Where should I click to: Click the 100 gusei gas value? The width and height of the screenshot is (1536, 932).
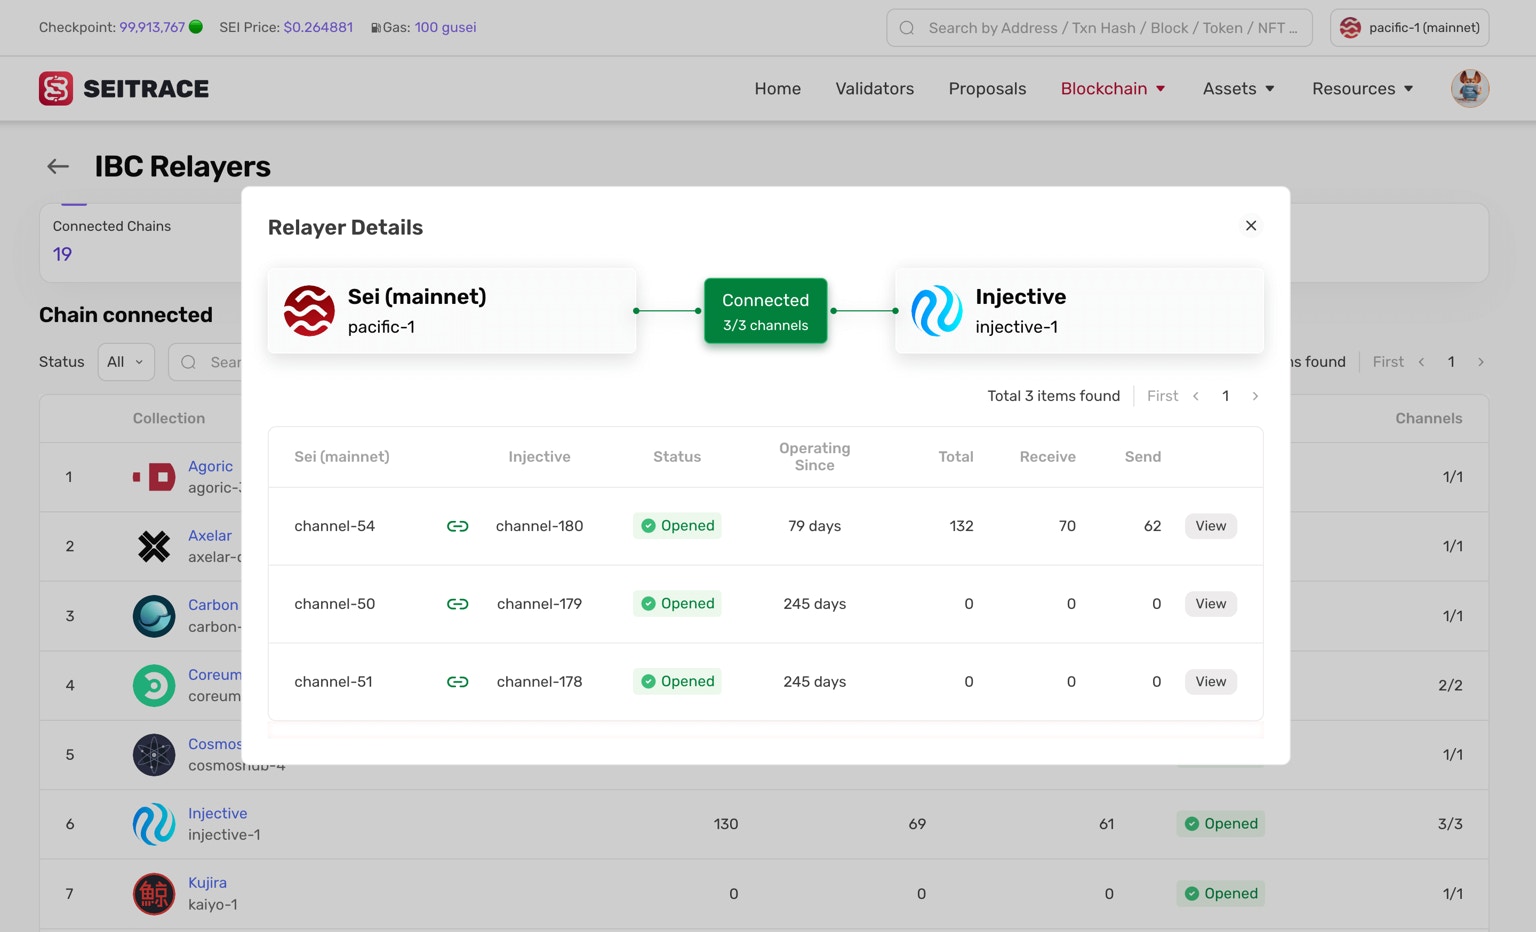coord(445,27)
